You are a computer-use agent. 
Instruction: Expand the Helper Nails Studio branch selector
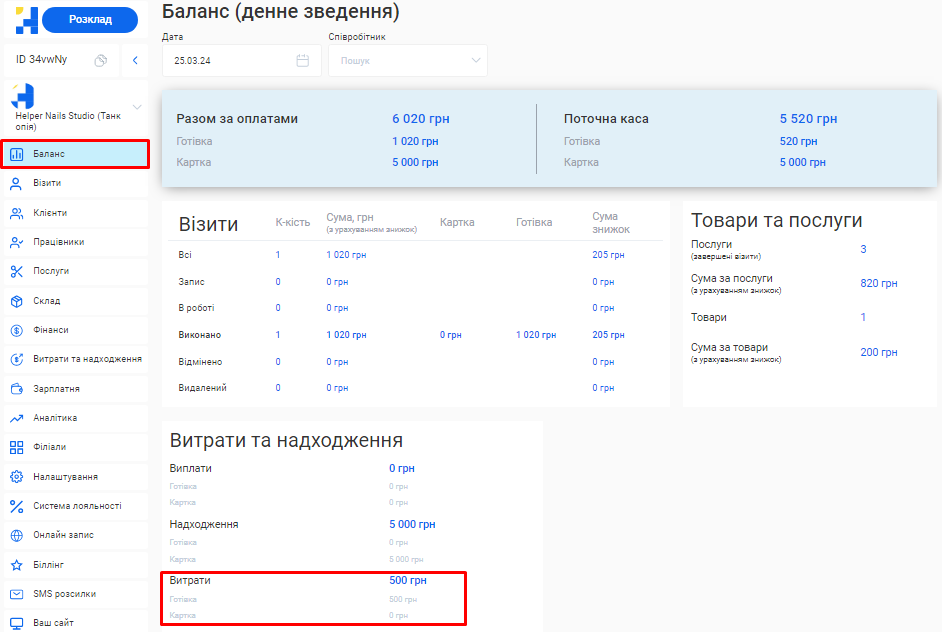[x=137, y=107]
